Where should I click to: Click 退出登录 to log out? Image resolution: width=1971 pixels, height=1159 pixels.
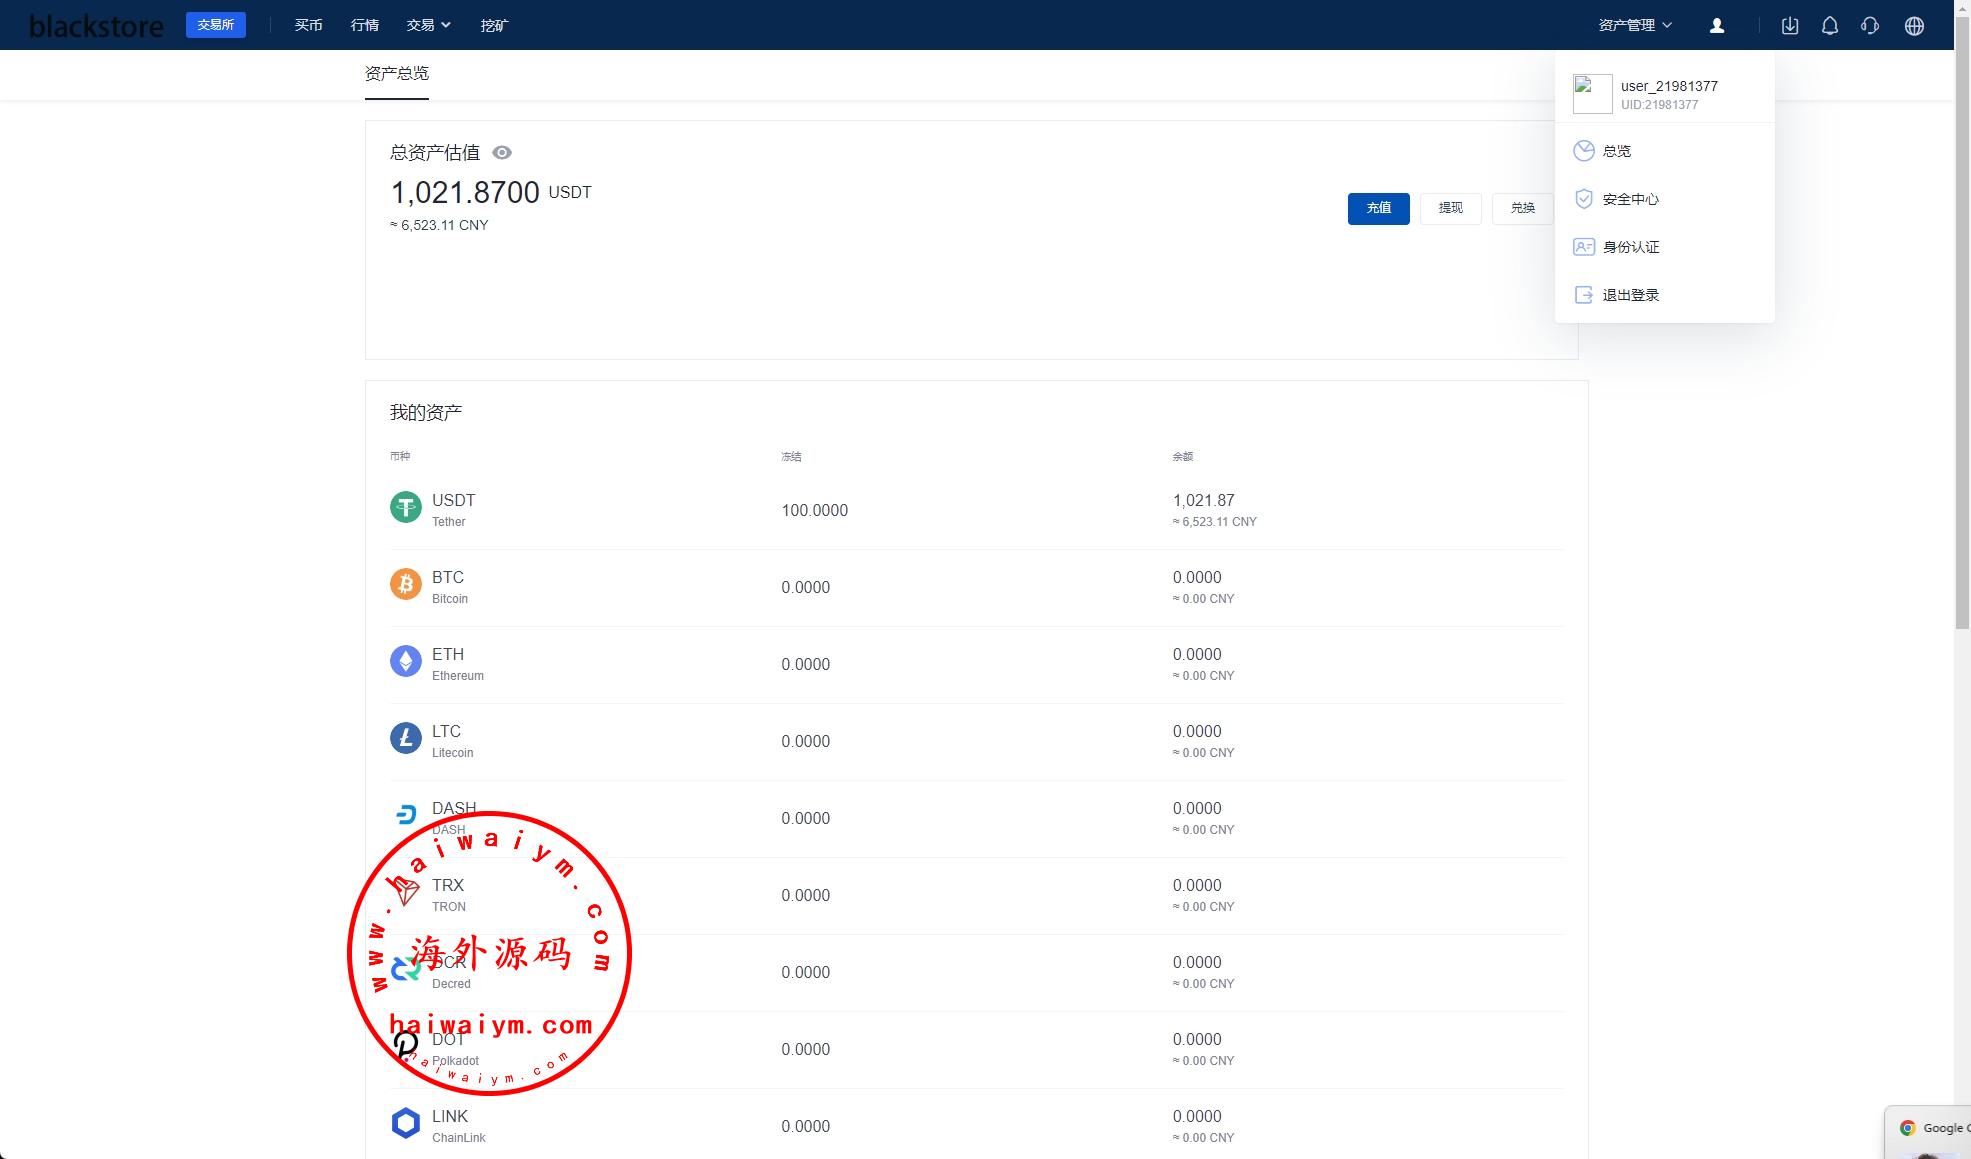tap(1630, 295)
